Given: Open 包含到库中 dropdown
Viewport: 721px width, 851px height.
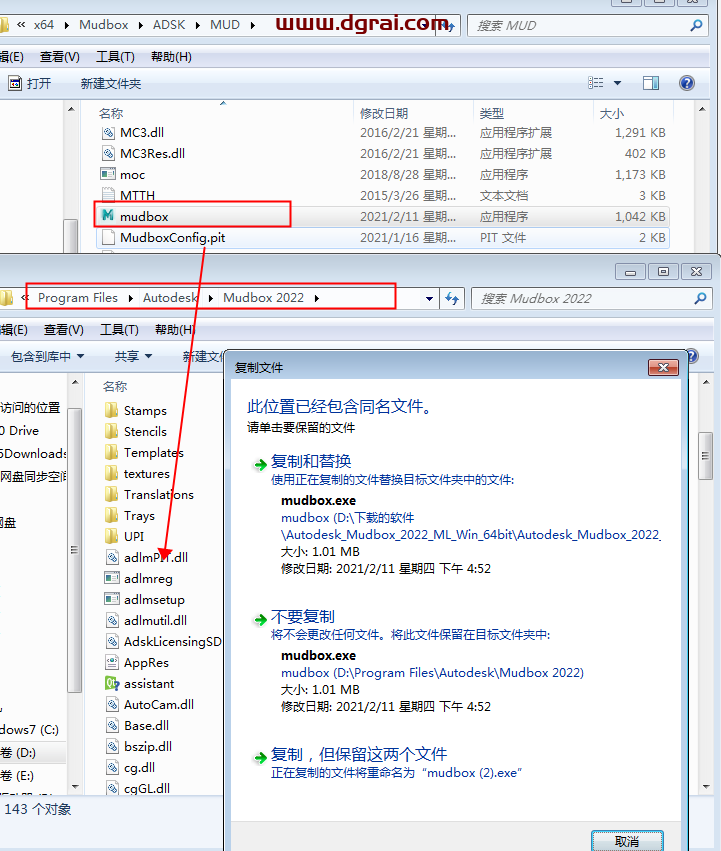Looking at the screenshot, I should (x=48, y=357).
